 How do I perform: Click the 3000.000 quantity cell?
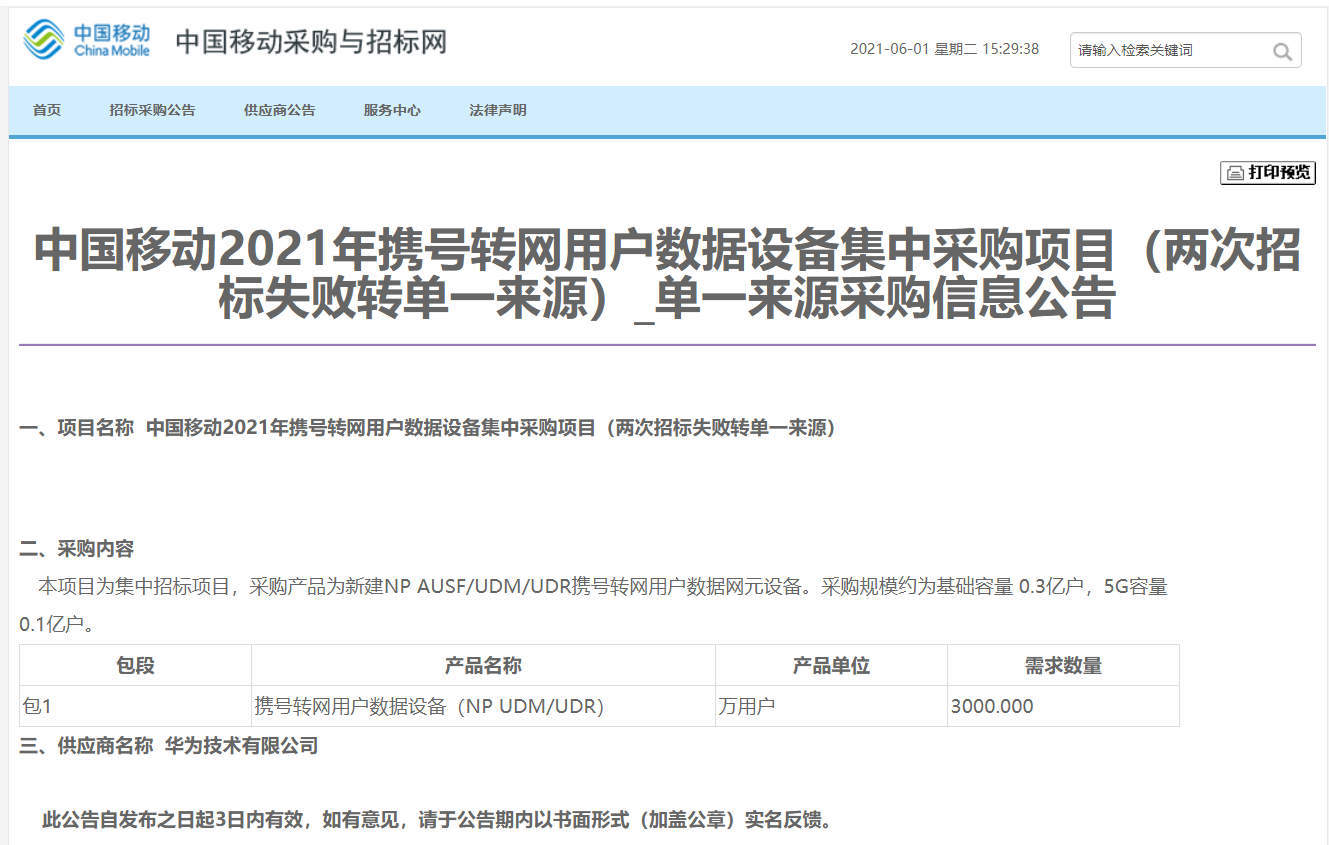pyautogui.click(x=1064, y=706)
